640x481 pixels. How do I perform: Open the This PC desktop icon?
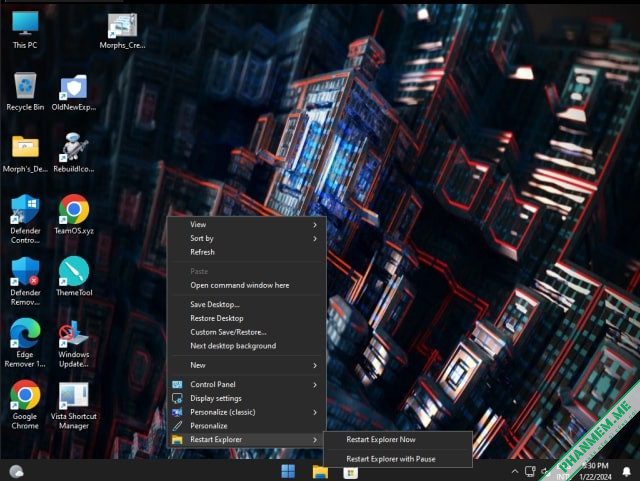(25, 30)
